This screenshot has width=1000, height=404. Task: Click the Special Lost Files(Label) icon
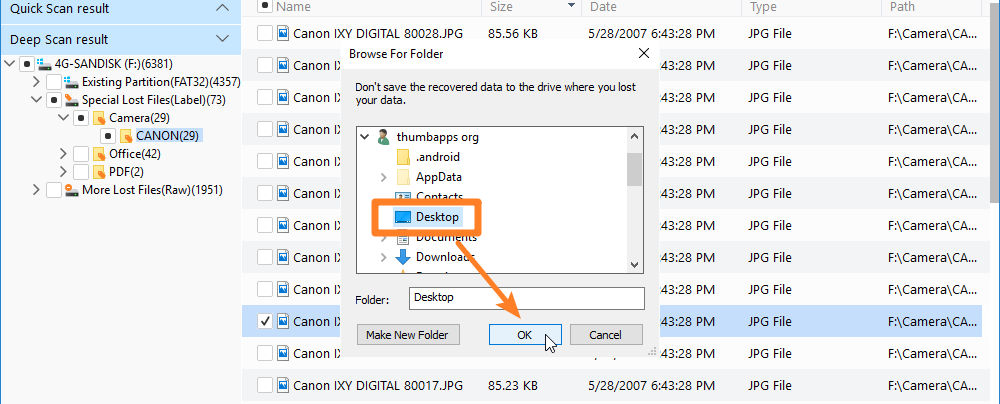(71, 100)
